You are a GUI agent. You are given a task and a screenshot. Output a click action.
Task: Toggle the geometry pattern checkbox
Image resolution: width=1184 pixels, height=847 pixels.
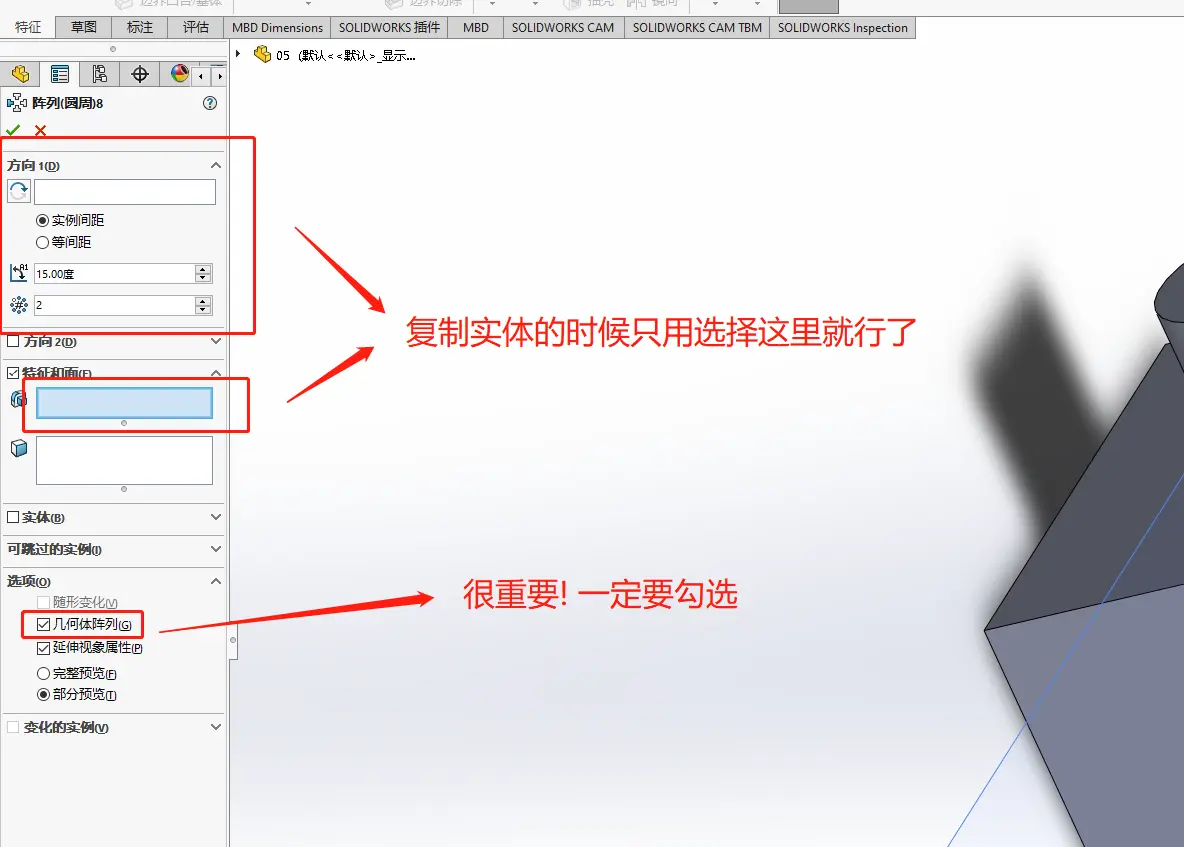tap(44, 624)
